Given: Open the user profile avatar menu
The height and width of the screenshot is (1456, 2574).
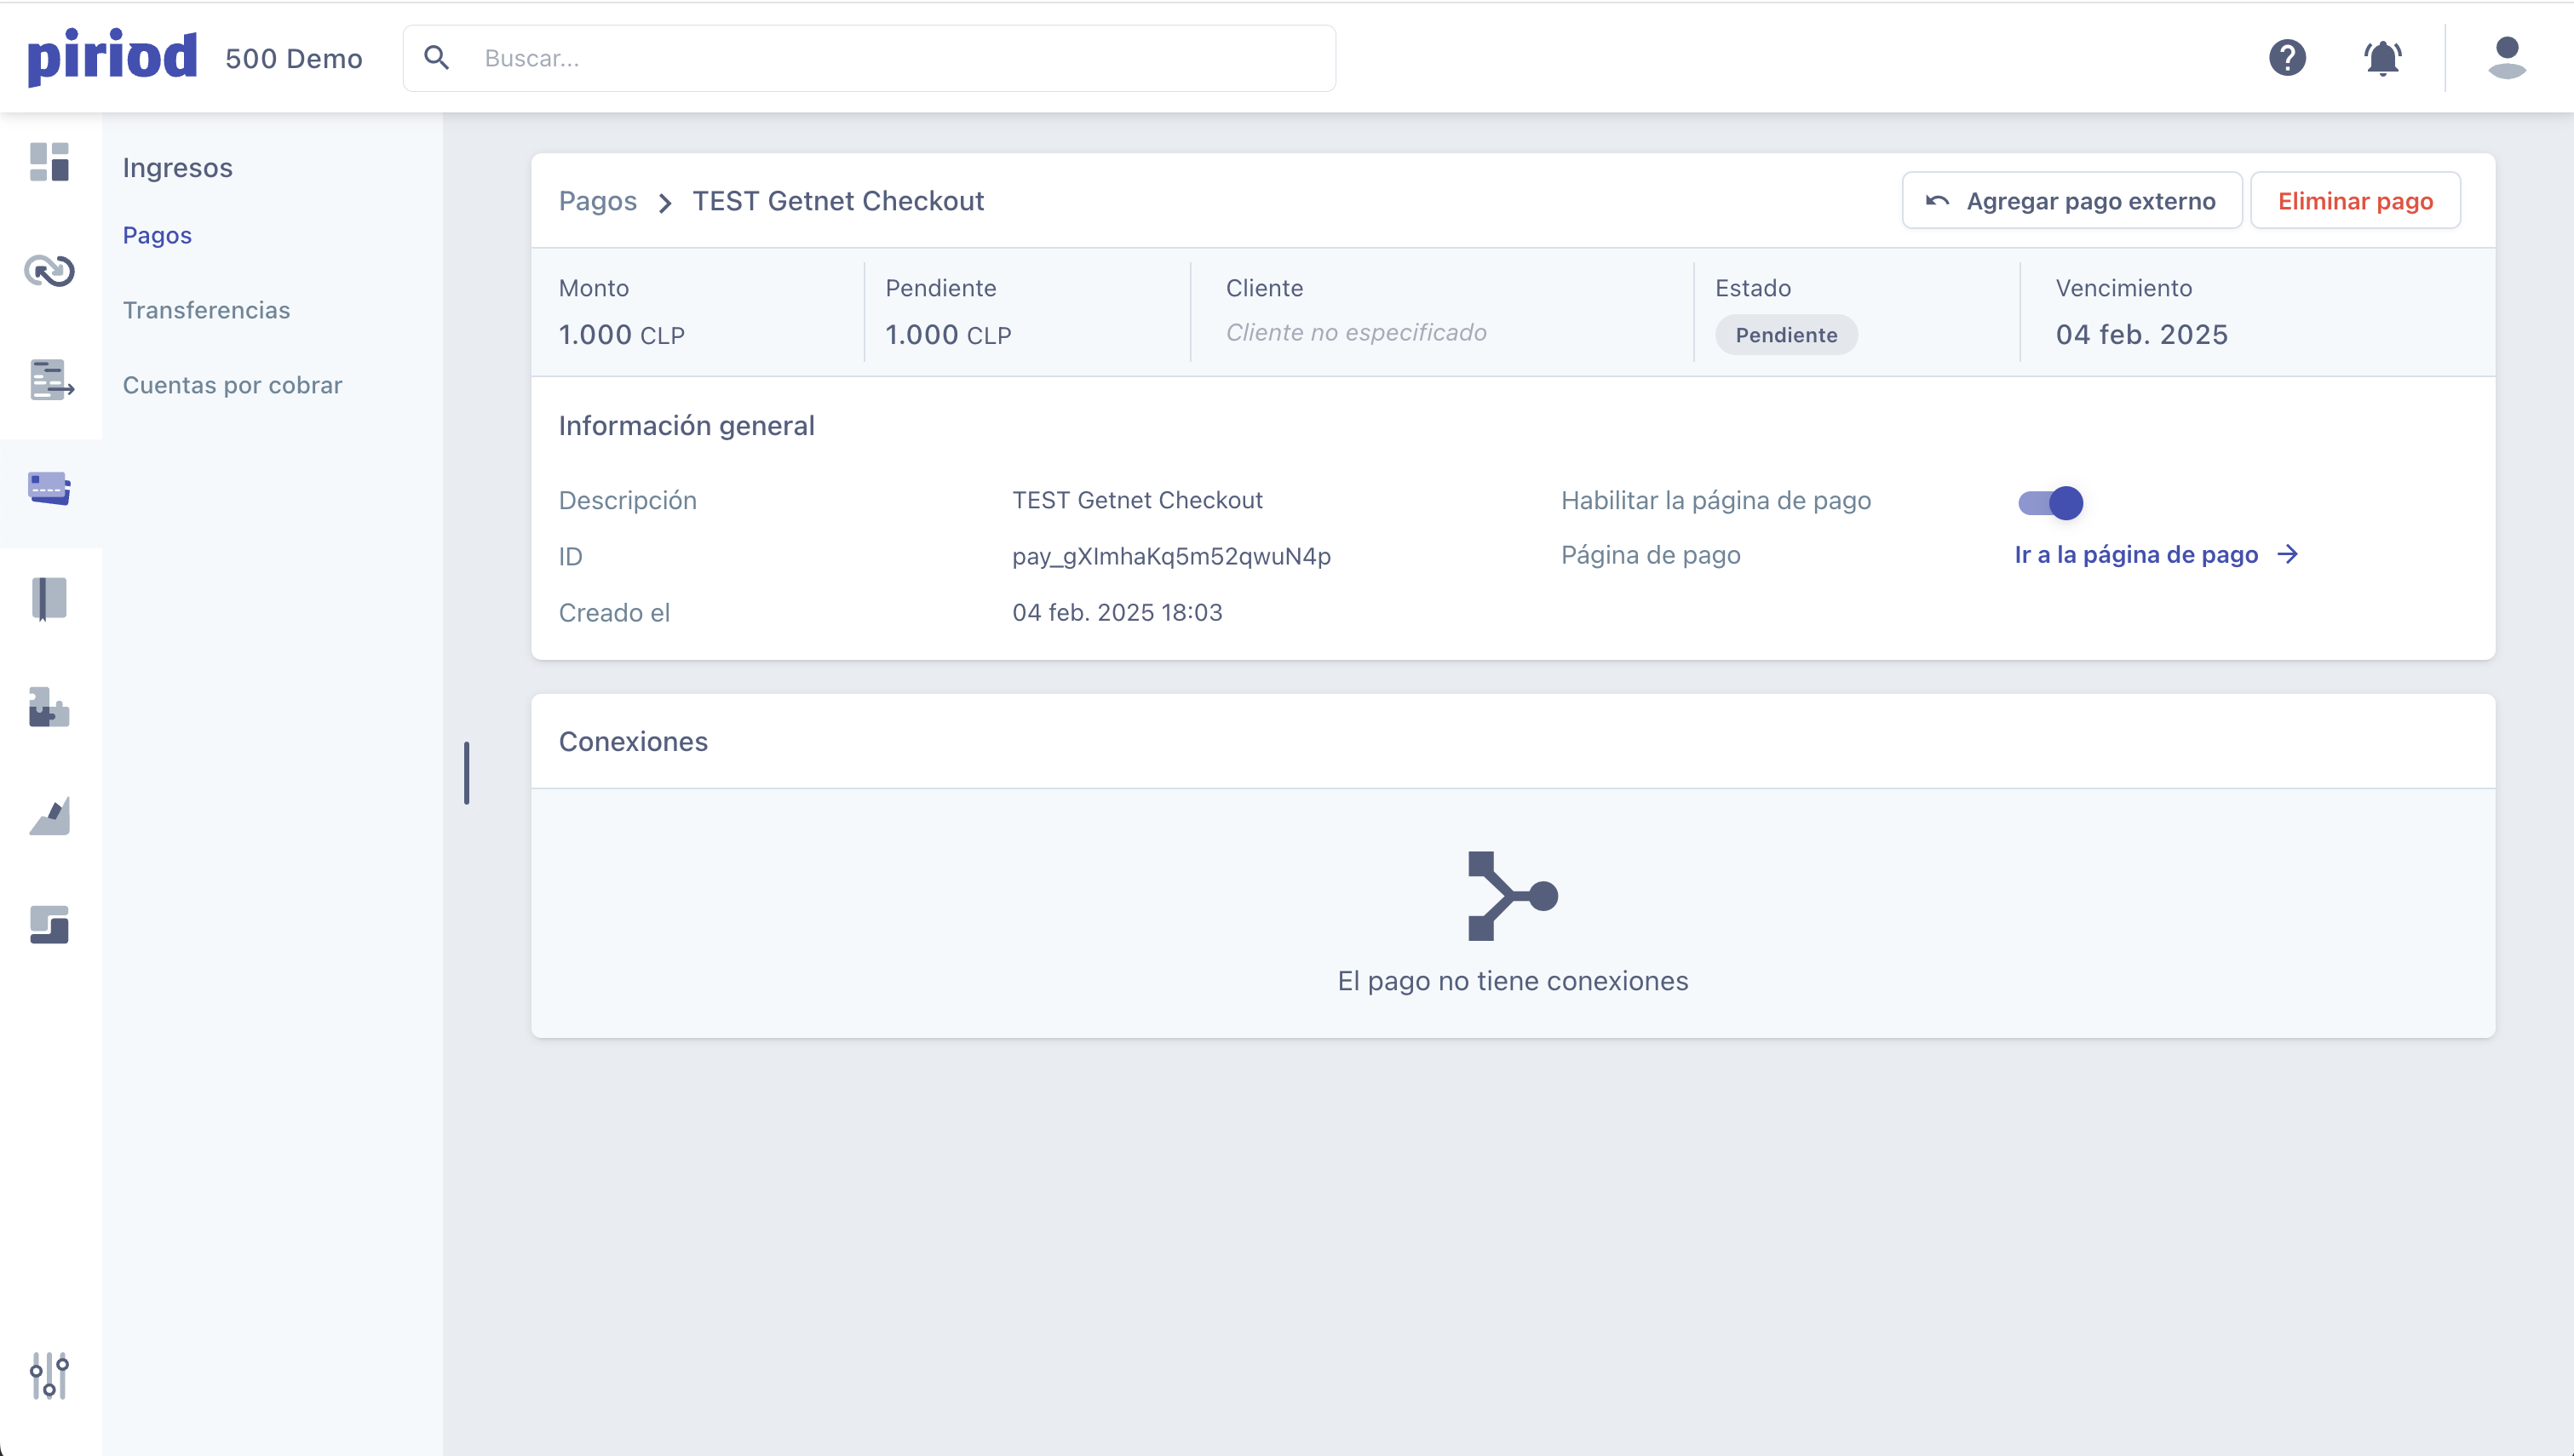Looking at the screenshot, I should click(x=2506, y=58).
